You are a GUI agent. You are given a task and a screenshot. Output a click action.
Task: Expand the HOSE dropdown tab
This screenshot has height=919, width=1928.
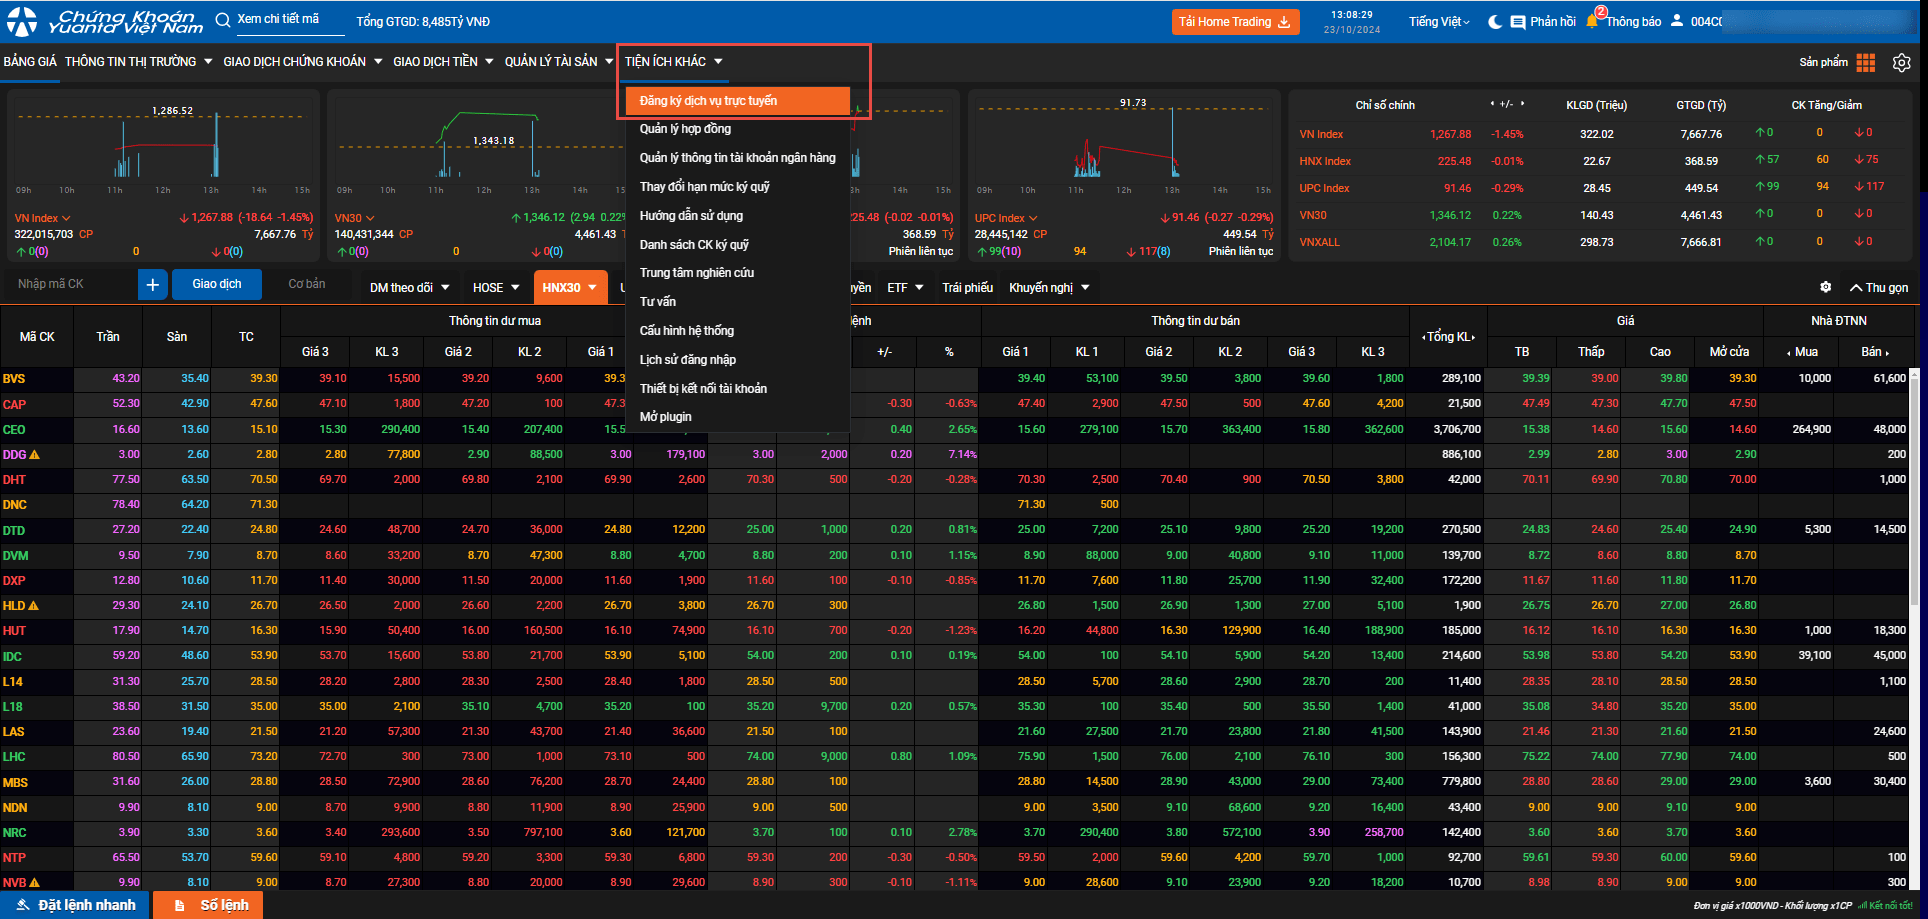click(x=496, y=287)
